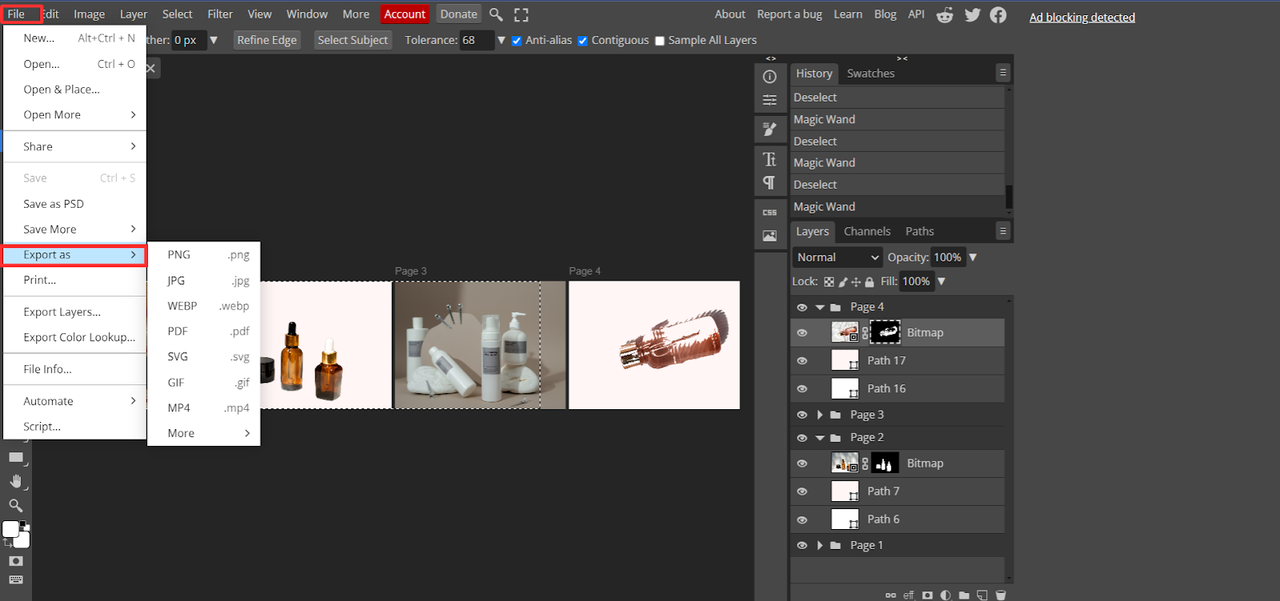Open the Info panel icon
Image resolution: width=1280 pixels, height=601 pixels.
click(x=769, y=77)
